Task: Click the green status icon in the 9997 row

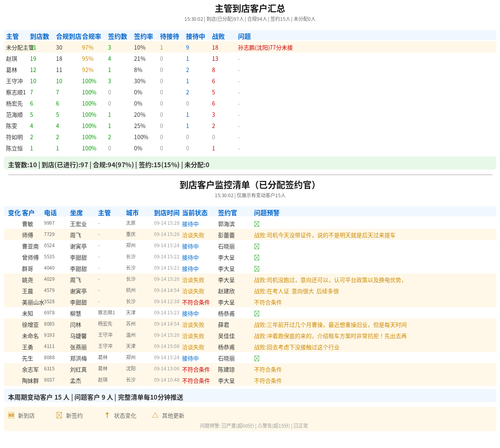Action: tap(257, 224)
